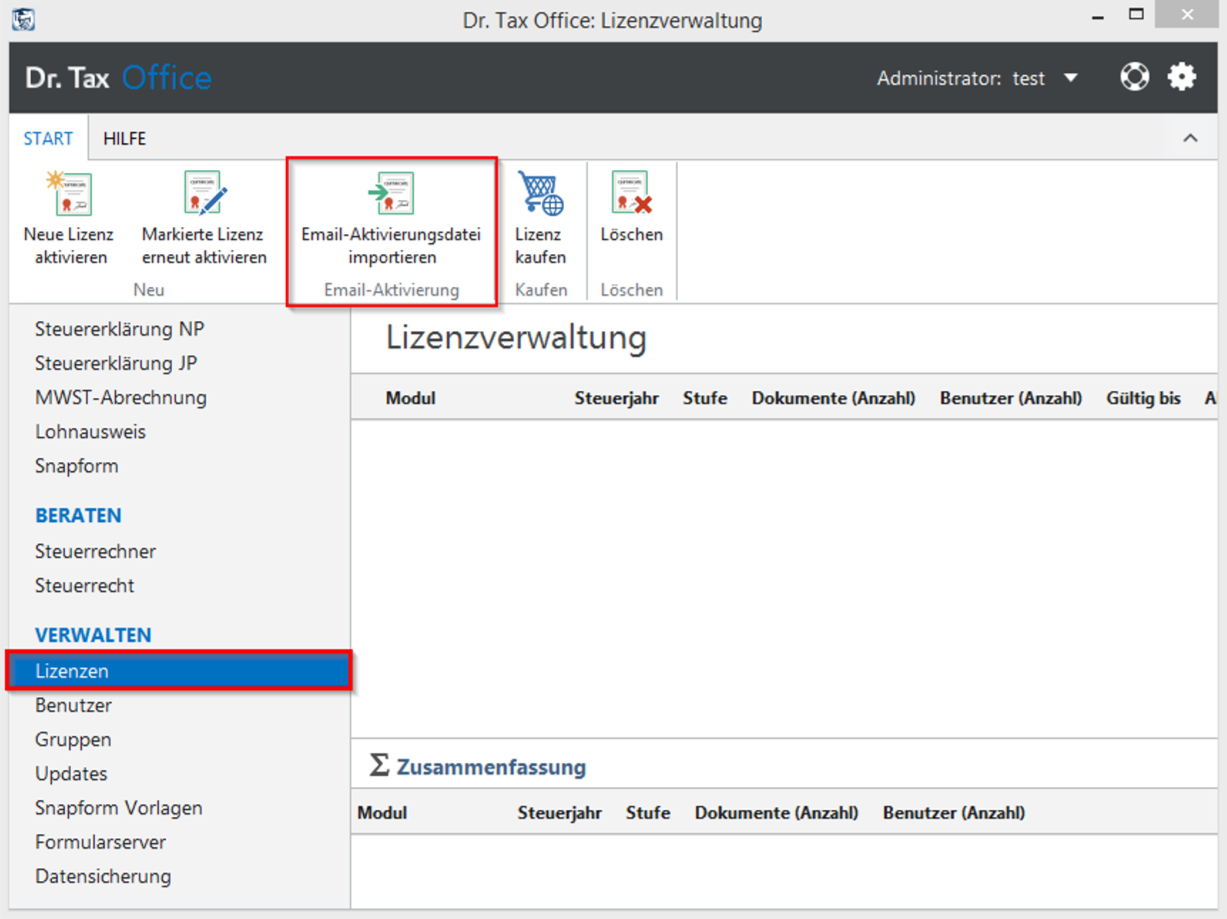This screenshot has height=919, width=1227.
Task: Open the Lizenz kaufen shopping cart
Action: coord(541,193)
